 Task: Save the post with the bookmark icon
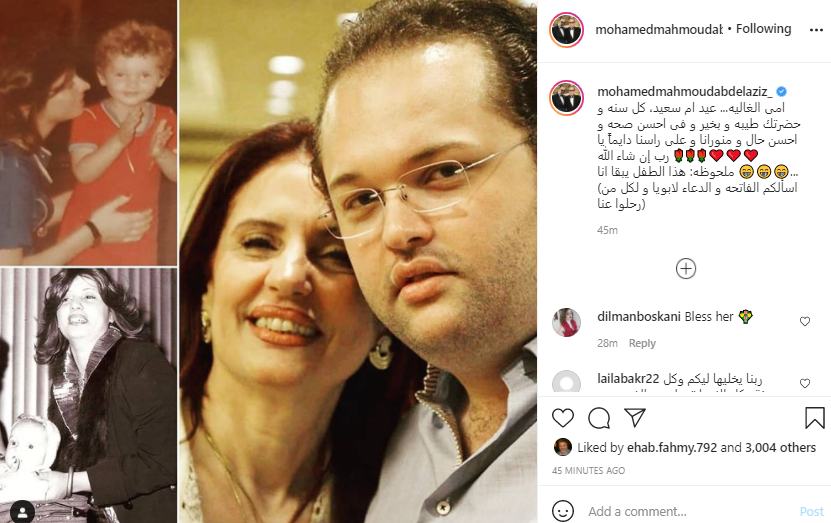tap(815, 418)
